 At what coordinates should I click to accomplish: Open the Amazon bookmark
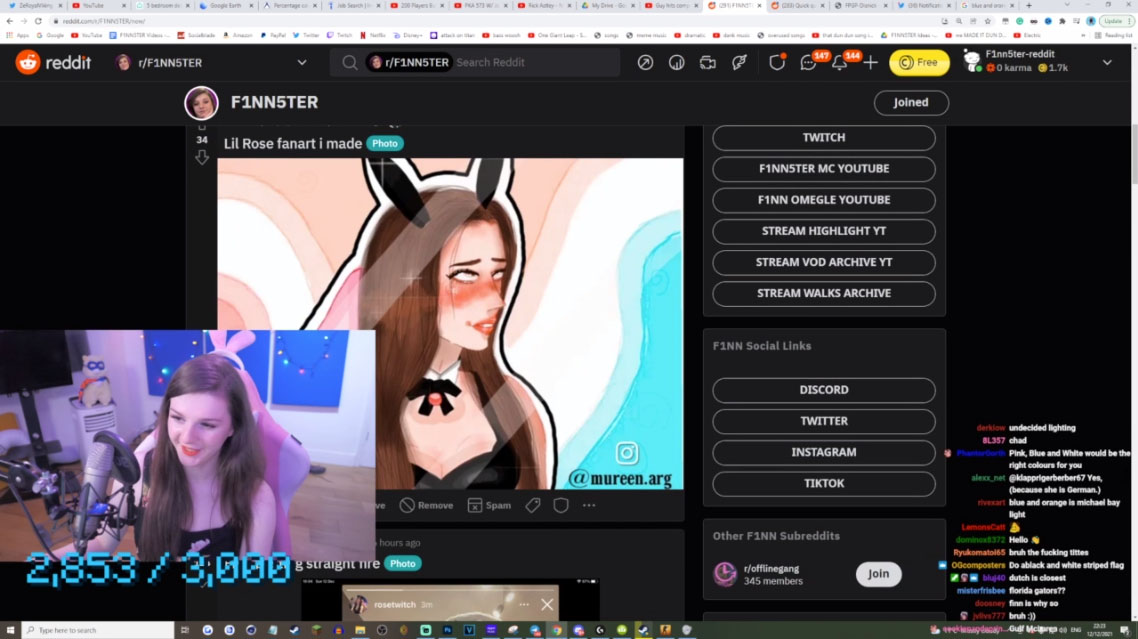238,35
